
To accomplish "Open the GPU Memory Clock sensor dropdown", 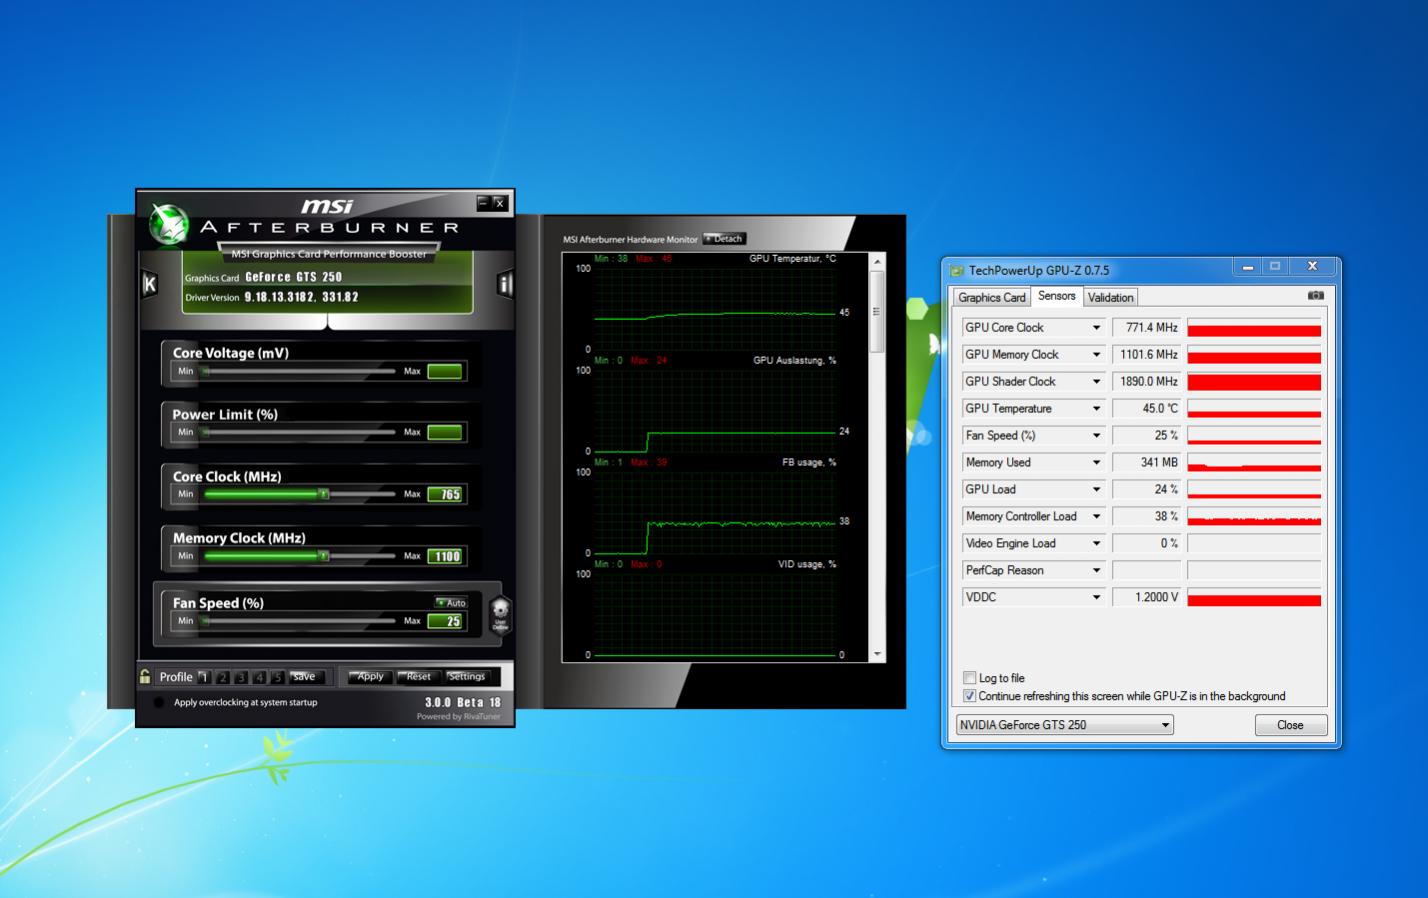I will pyautogui.click(x=1096, y=354).
